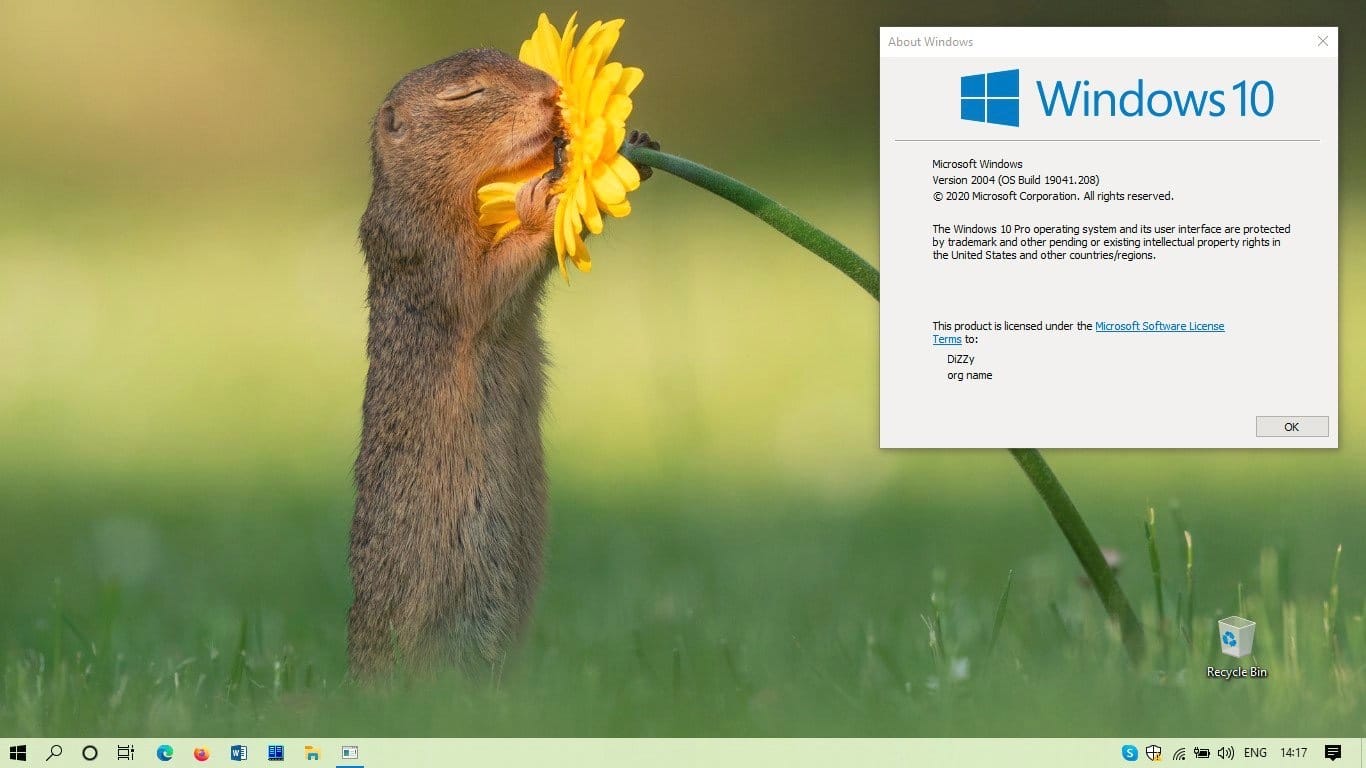Launch Cortana from the taskbar

click(x=90, y=753)
